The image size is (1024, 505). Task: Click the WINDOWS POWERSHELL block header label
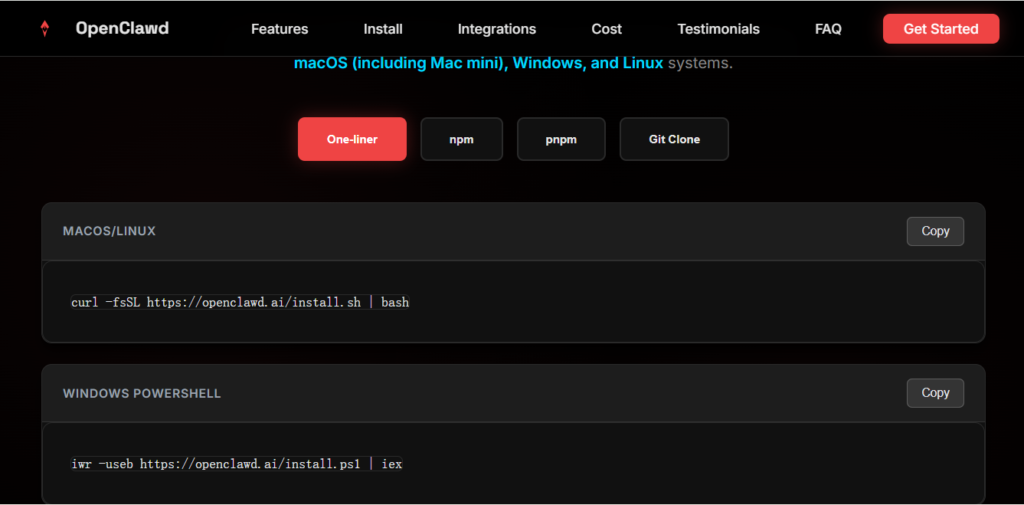click(142, 393)
